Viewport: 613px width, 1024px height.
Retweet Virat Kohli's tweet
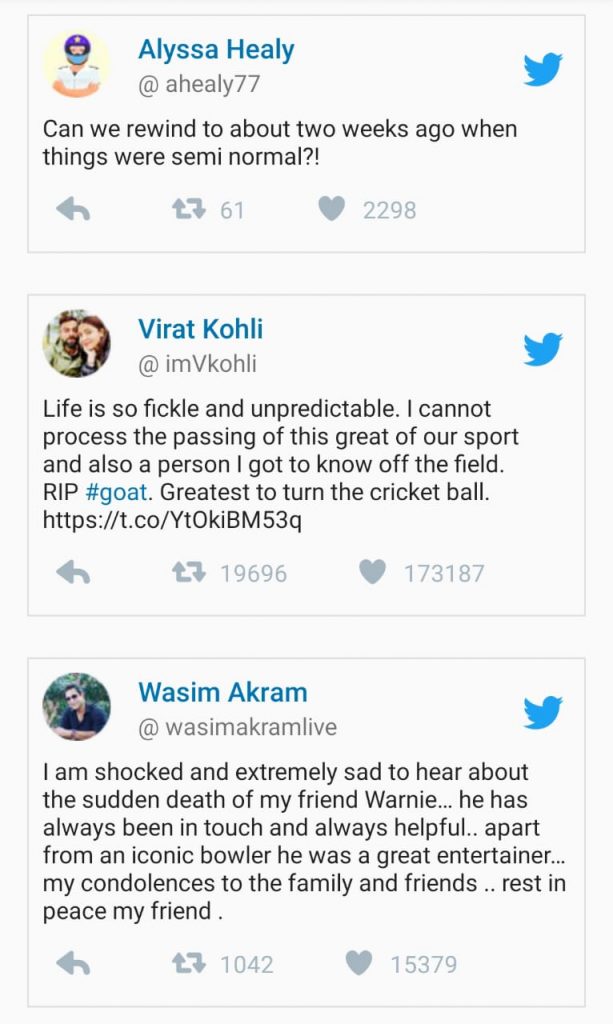(x=189, y=573)
